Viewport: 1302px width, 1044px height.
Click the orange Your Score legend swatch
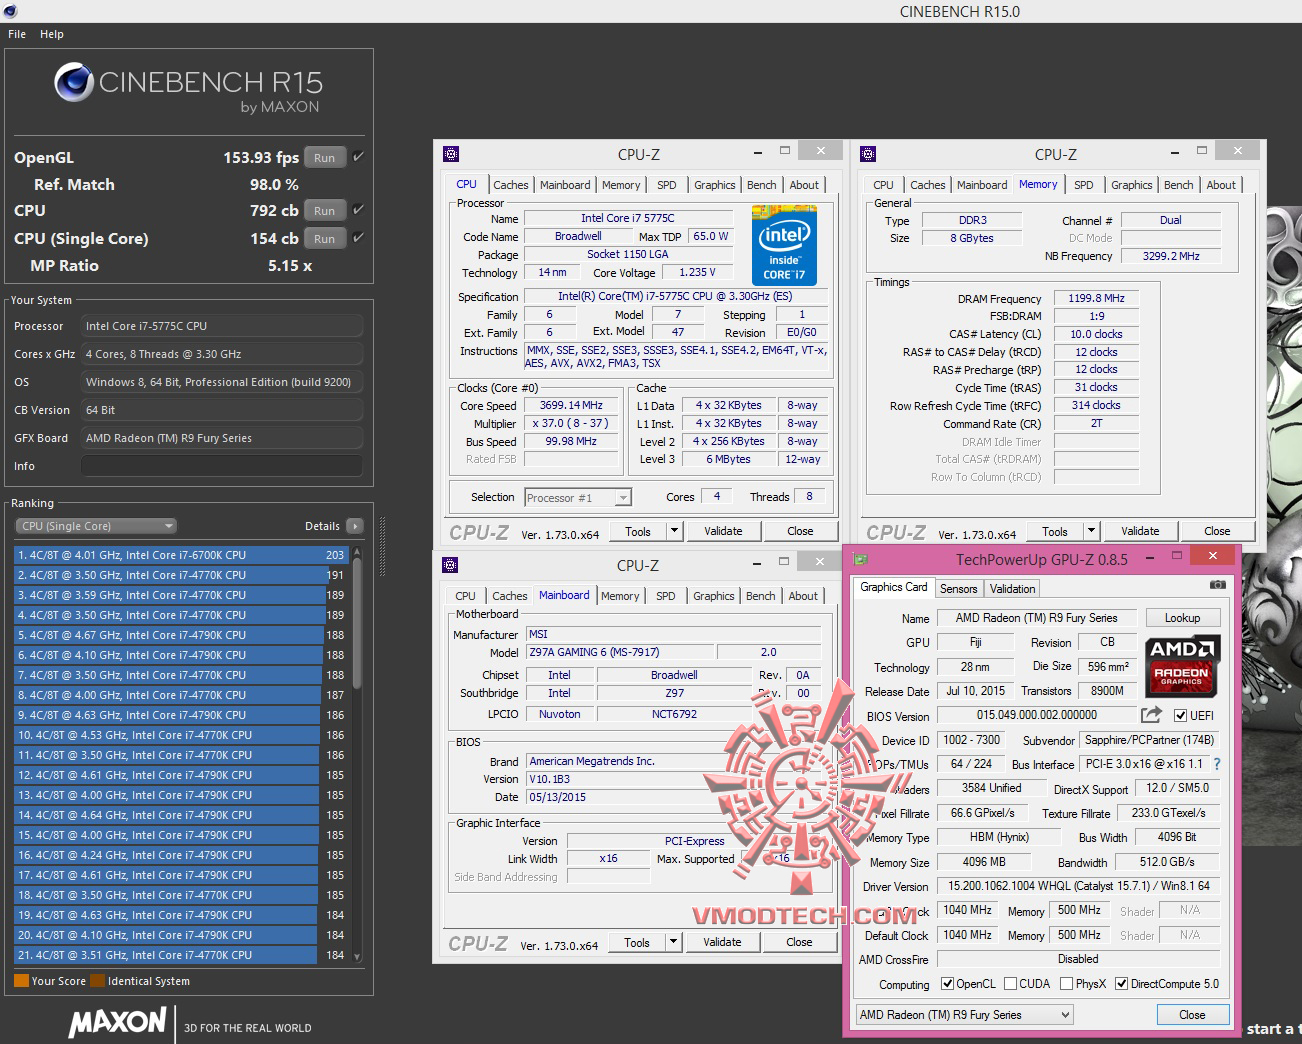pyautogui.click(x=22, y=981)
